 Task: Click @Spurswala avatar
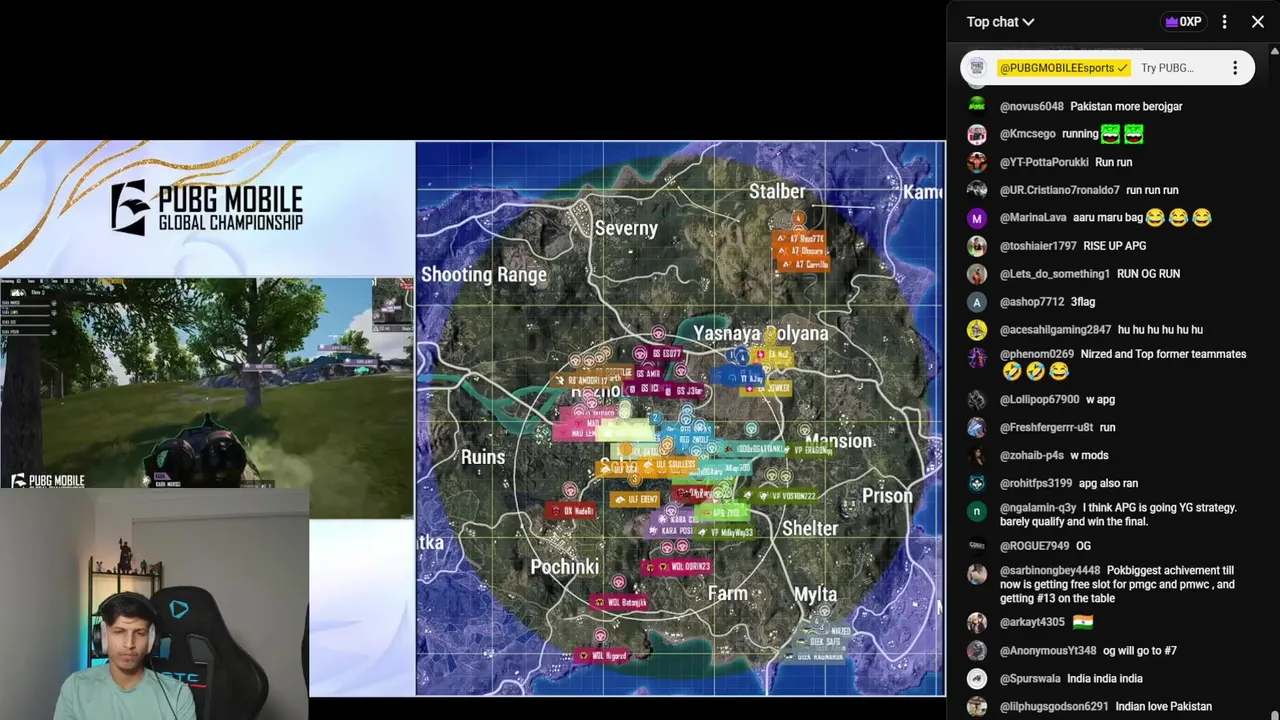coord(977,679)
